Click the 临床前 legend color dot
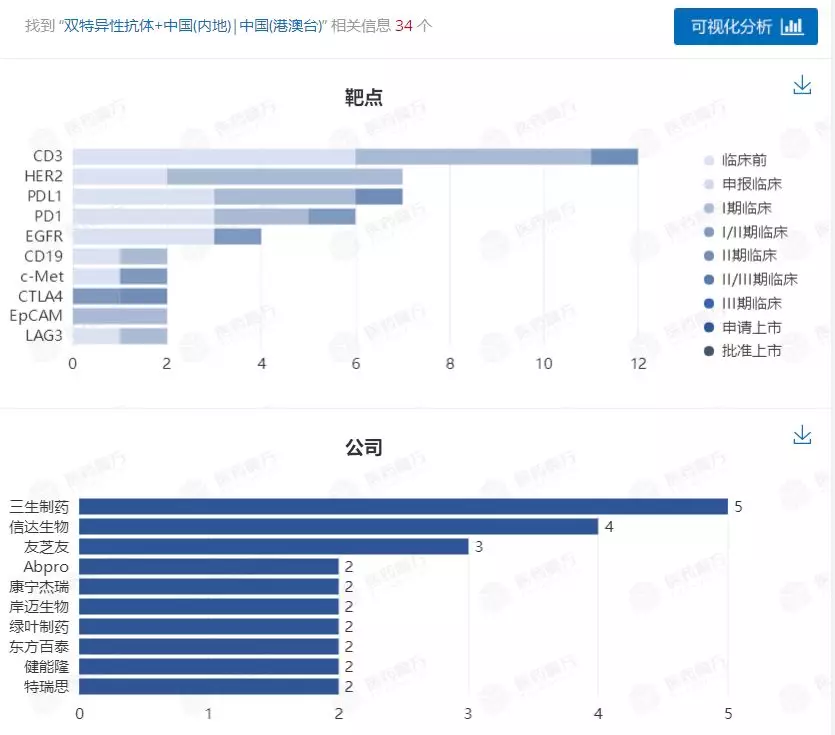 (708, 160)
